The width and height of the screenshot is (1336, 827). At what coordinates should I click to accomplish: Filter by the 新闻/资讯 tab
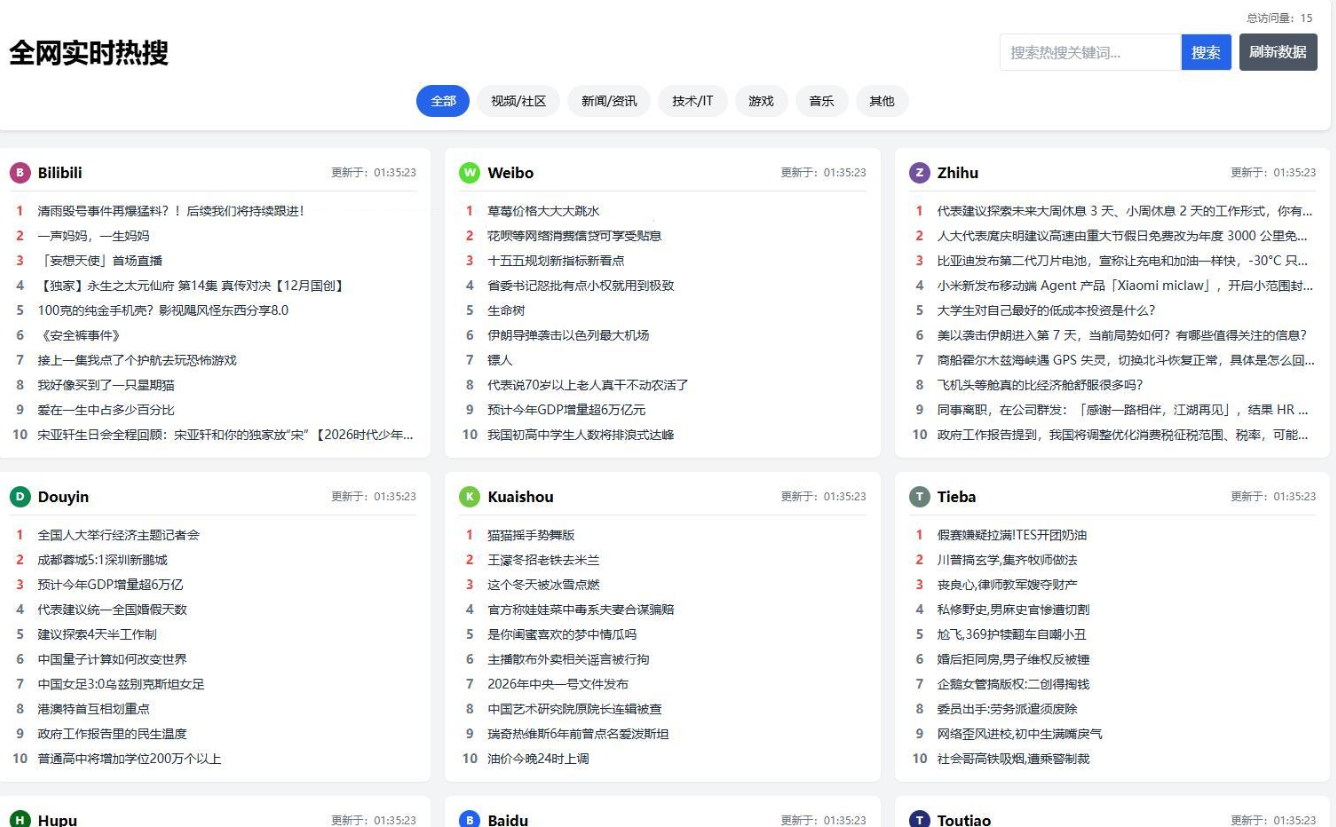click(x=609, y=101)
